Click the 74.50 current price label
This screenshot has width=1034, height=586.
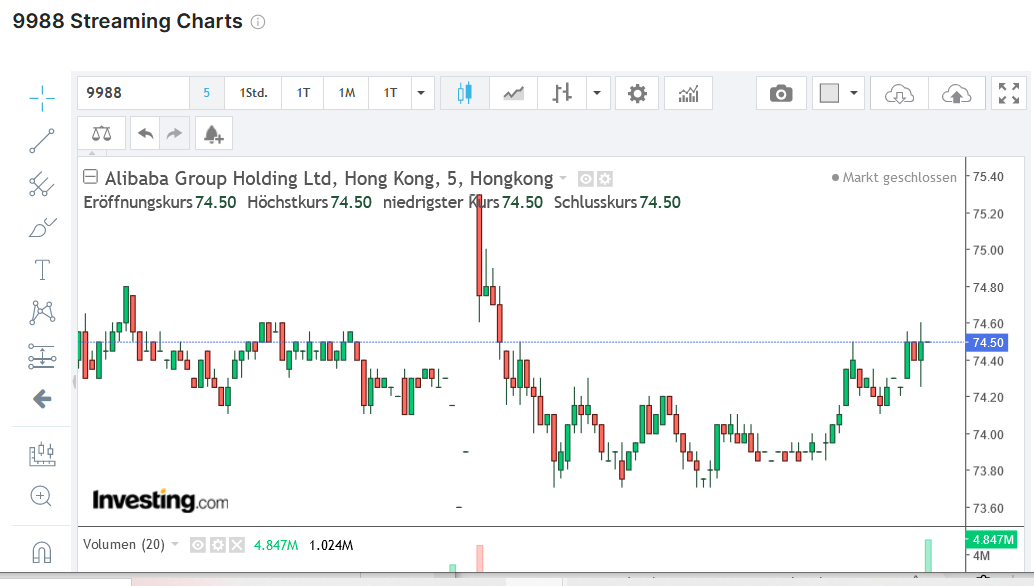pos(987,342)
